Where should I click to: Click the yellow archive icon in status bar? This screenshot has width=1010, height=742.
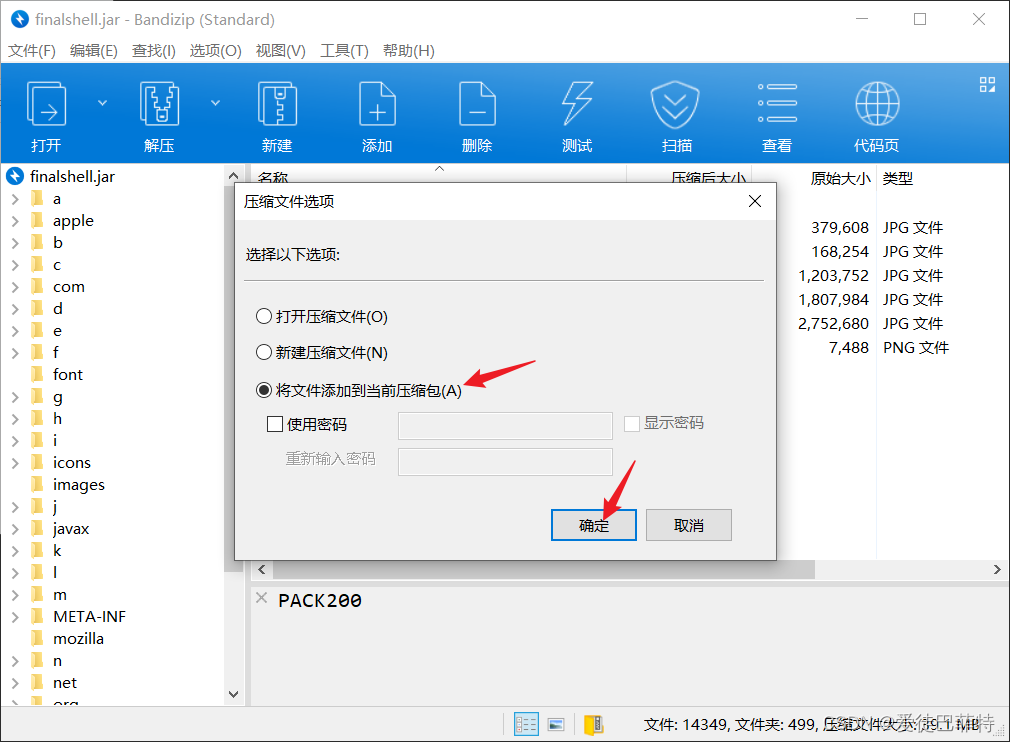click(593, 725)
